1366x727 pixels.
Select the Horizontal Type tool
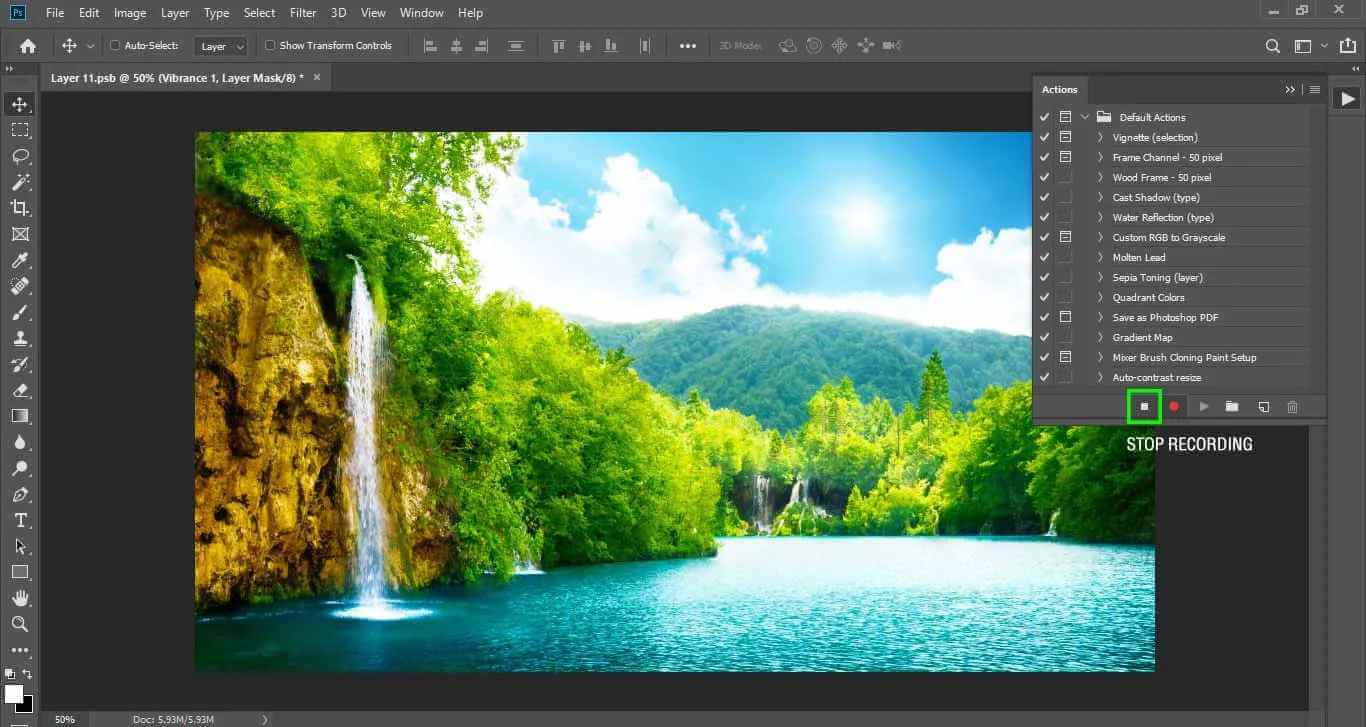coord(20,520)
